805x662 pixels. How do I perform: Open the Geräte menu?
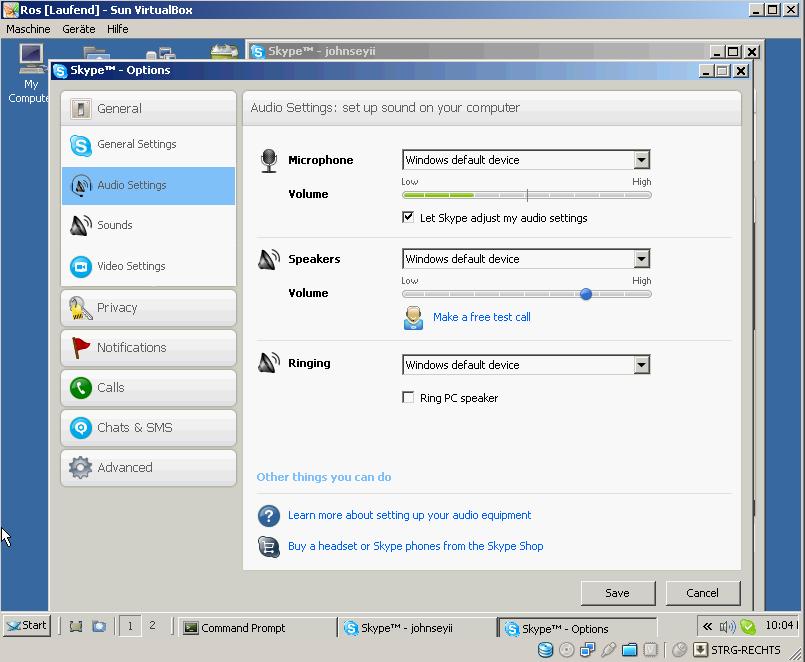click(x=79, y=29)
